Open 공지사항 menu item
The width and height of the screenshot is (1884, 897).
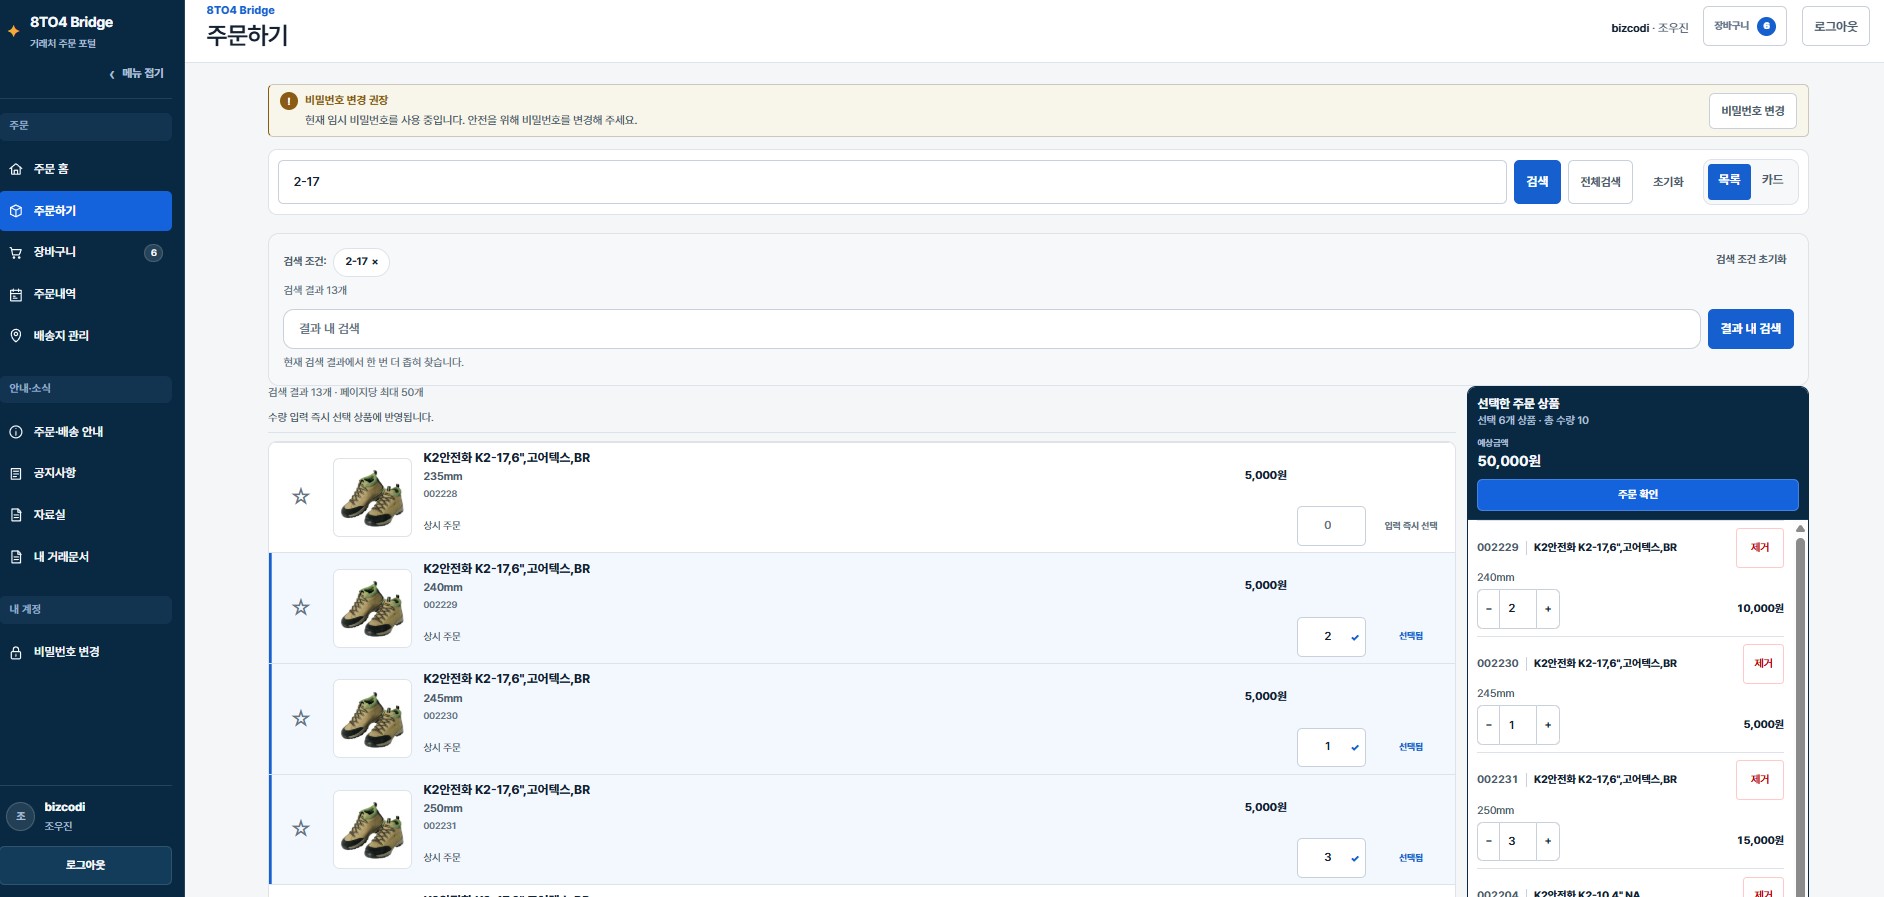coord(86,473)
